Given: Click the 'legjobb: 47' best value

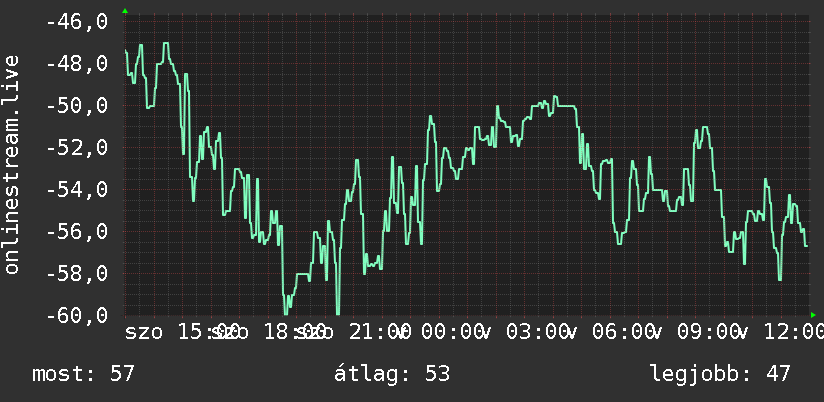Looking at the screenshot, I should point(720,374).
